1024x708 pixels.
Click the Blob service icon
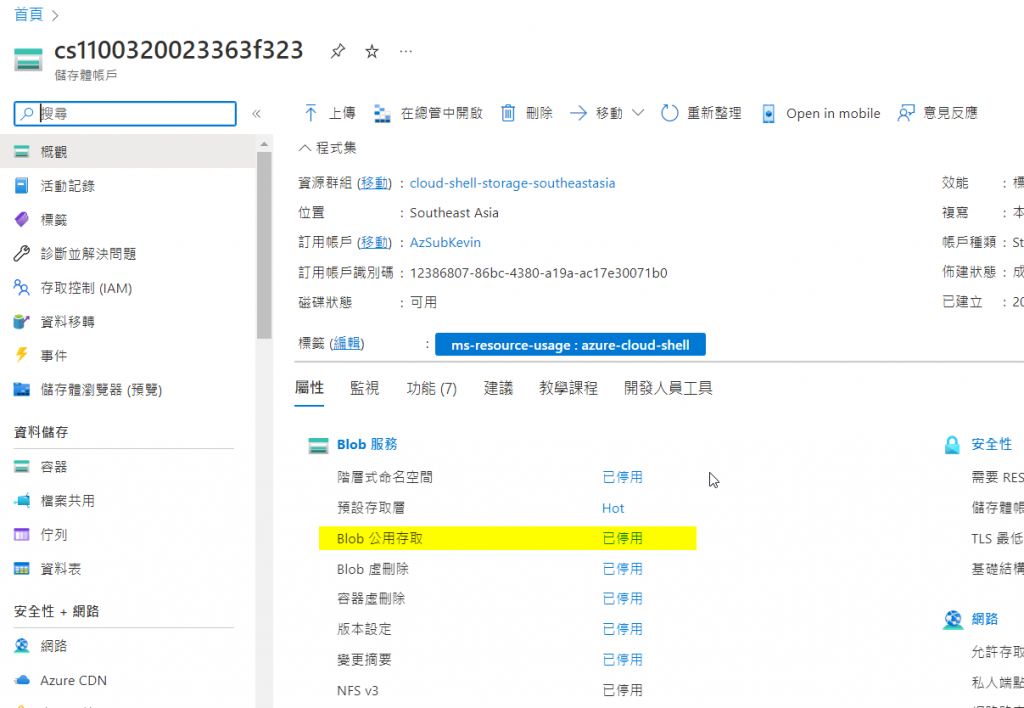[318, 445]
